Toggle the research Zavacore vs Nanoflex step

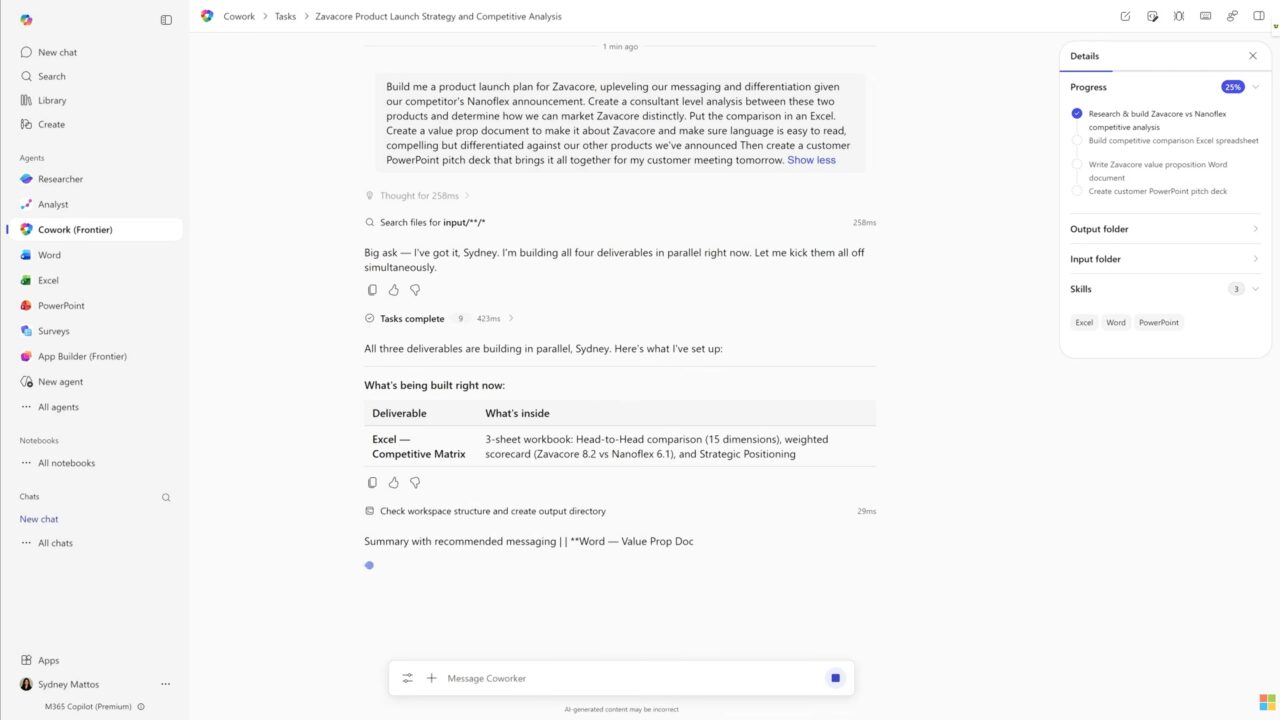point(1077,114)
